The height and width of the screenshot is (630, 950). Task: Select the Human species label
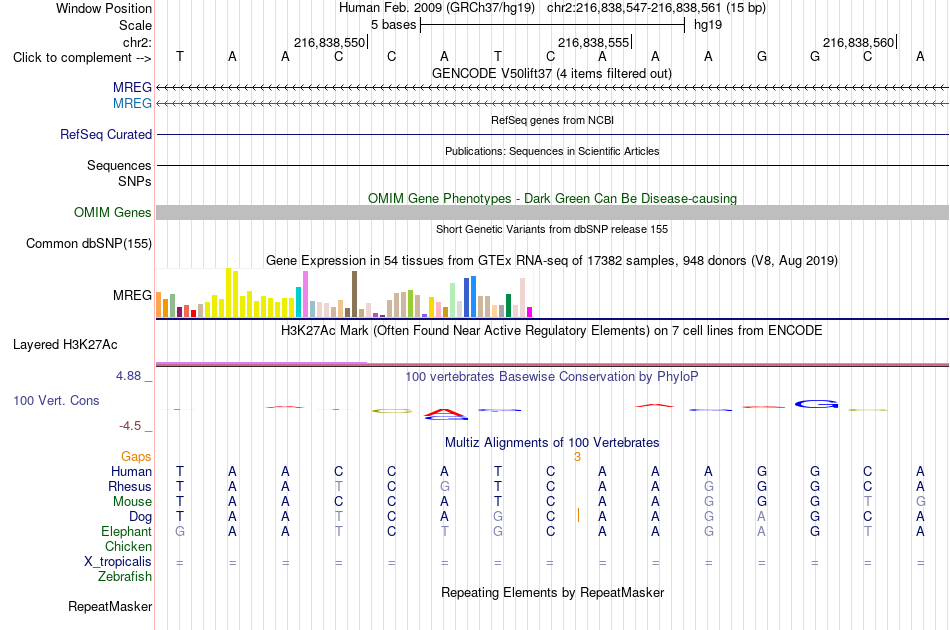[x=131, y=471]
